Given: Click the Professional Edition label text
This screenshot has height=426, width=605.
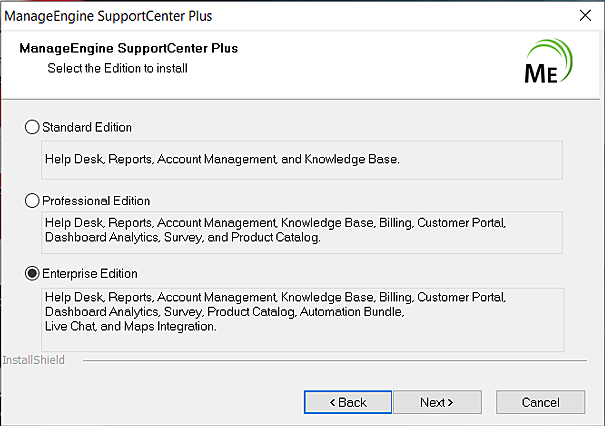Looking at the screenshot, I should click(96, 200).
